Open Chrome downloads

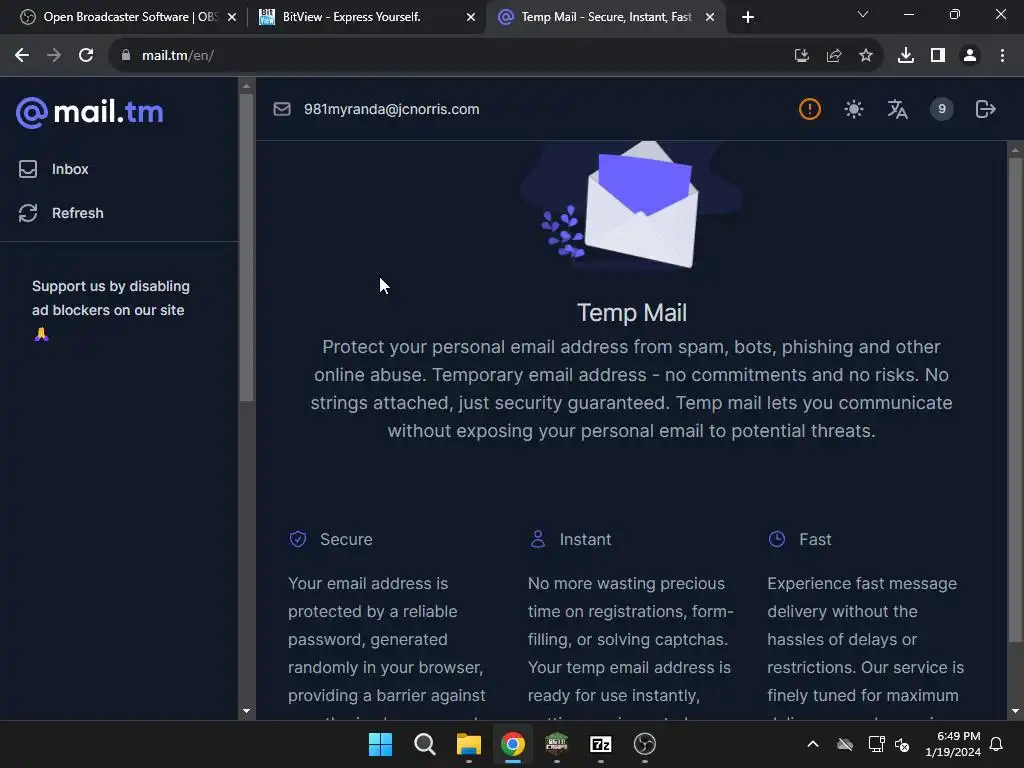[906, 56]
